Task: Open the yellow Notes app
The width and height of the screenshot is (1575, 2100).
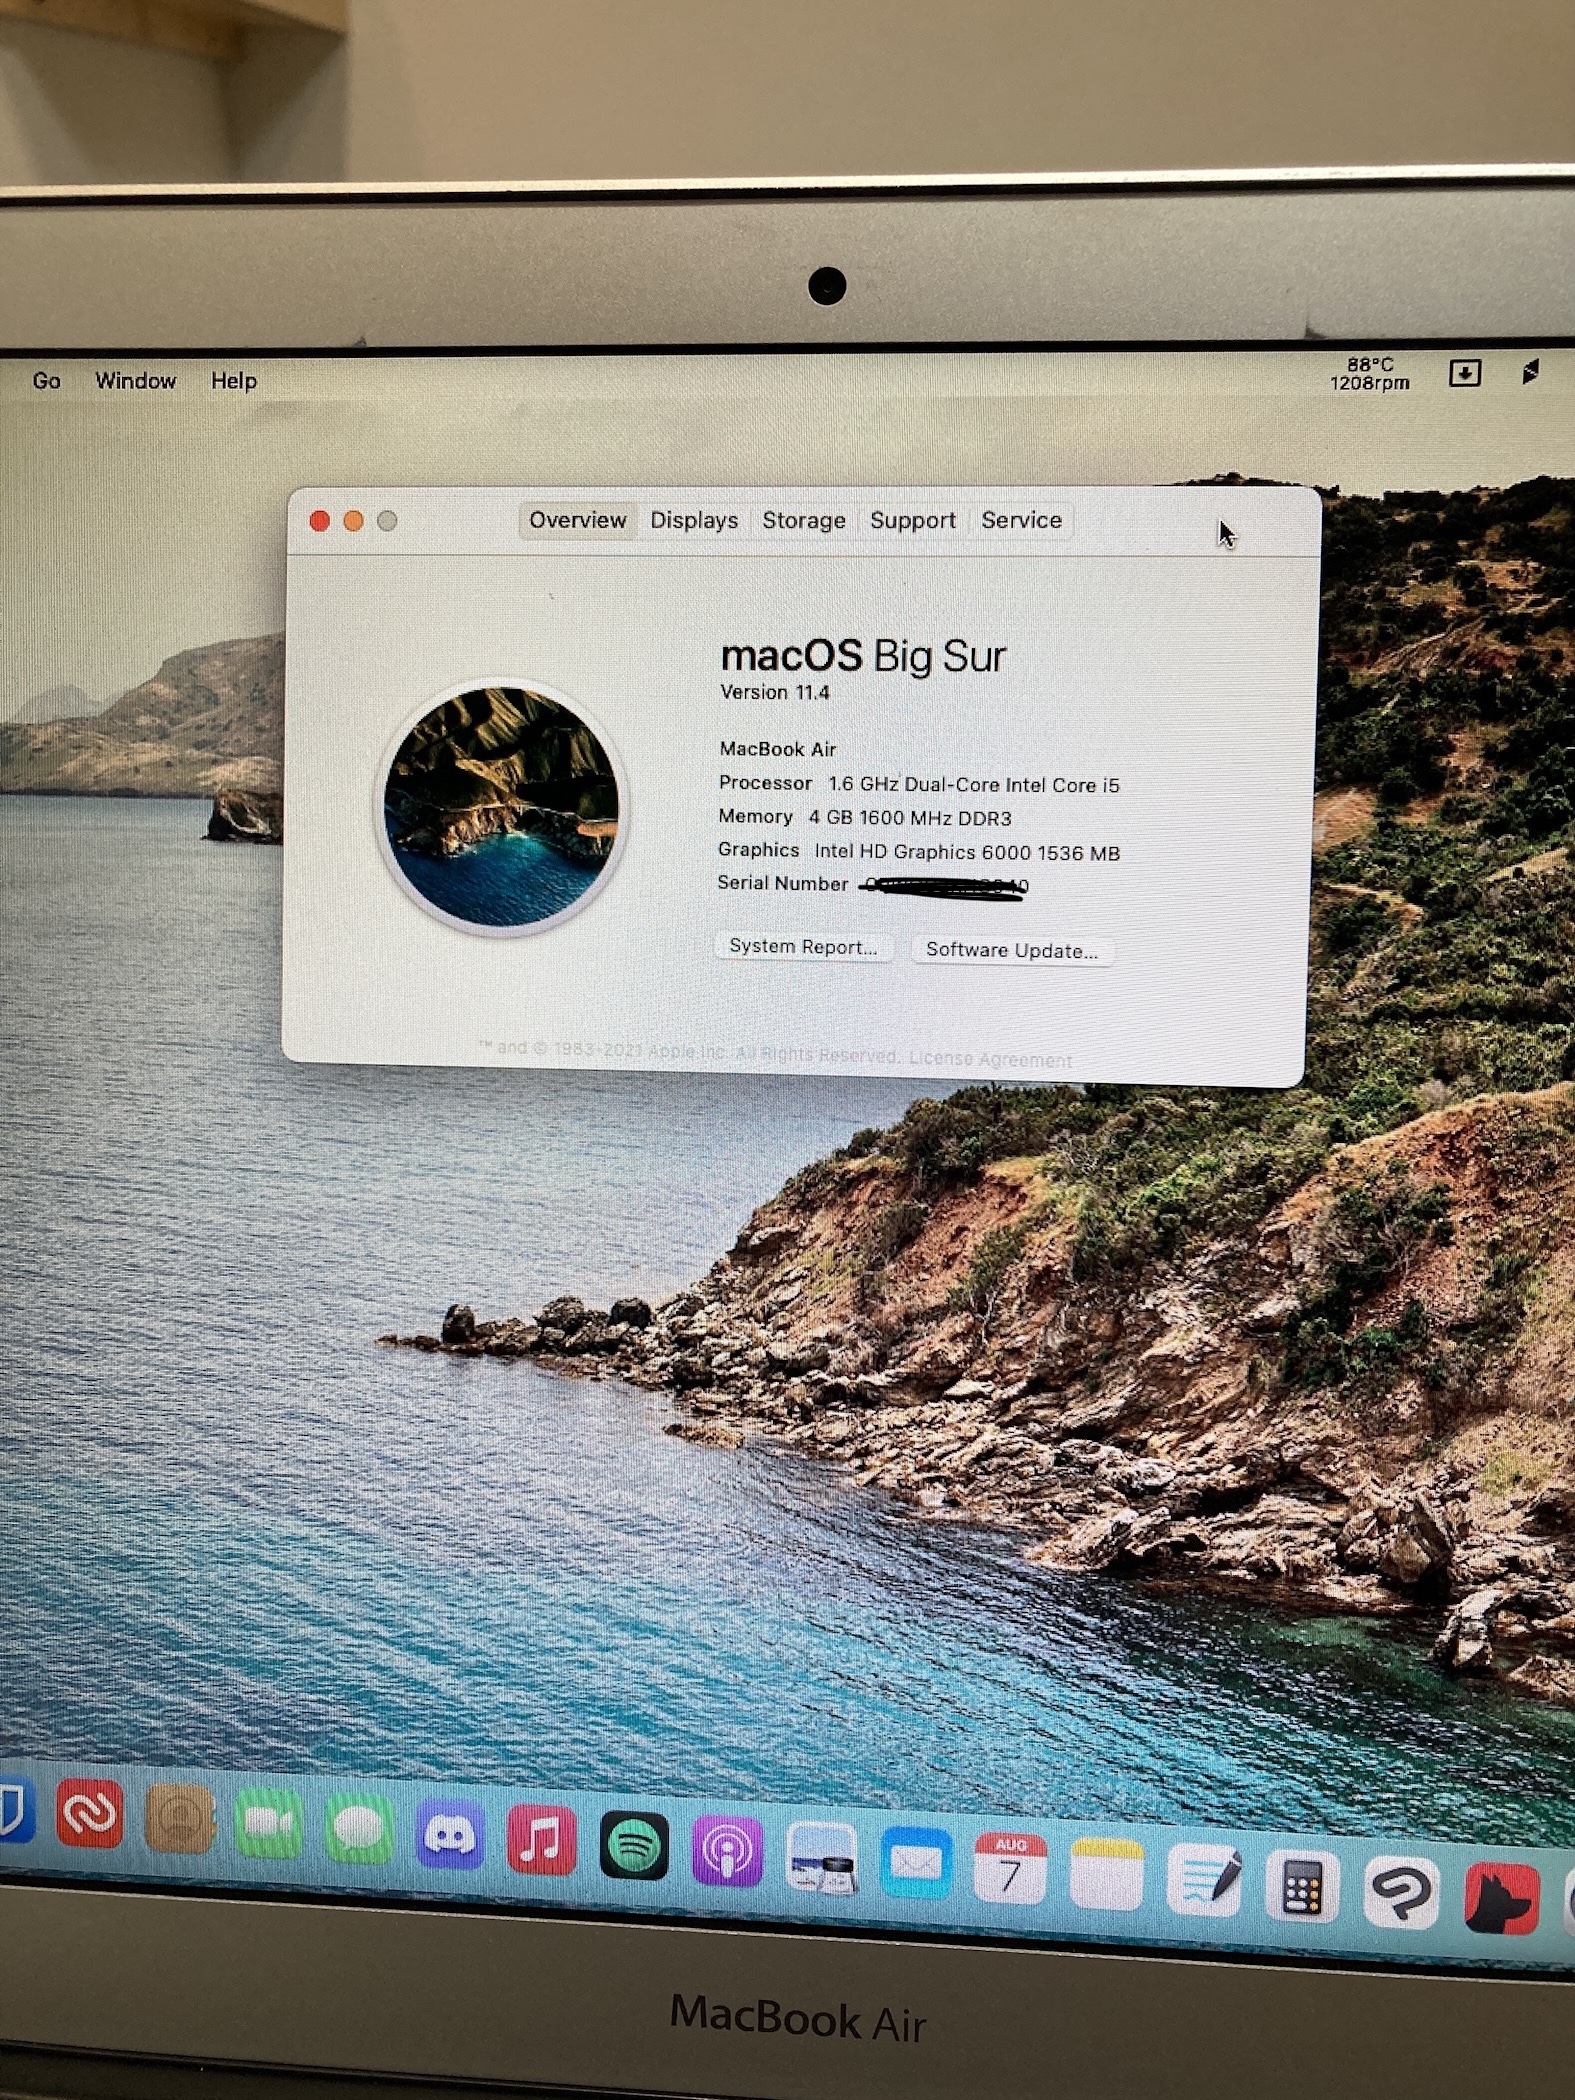Action: pos(1106,1874)
